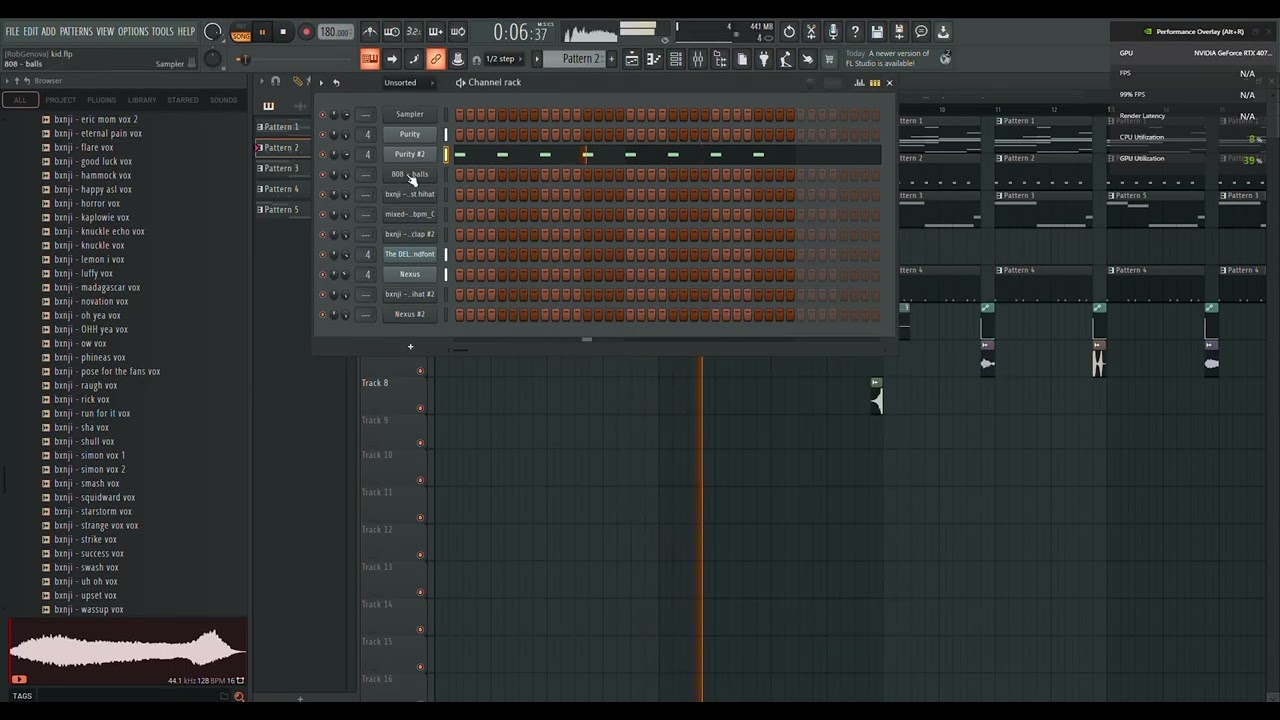Toggle the link/multilink controllers icon
Image resolution: width=1280 pixels, height=720 pixels.
[x=436, y=59]
